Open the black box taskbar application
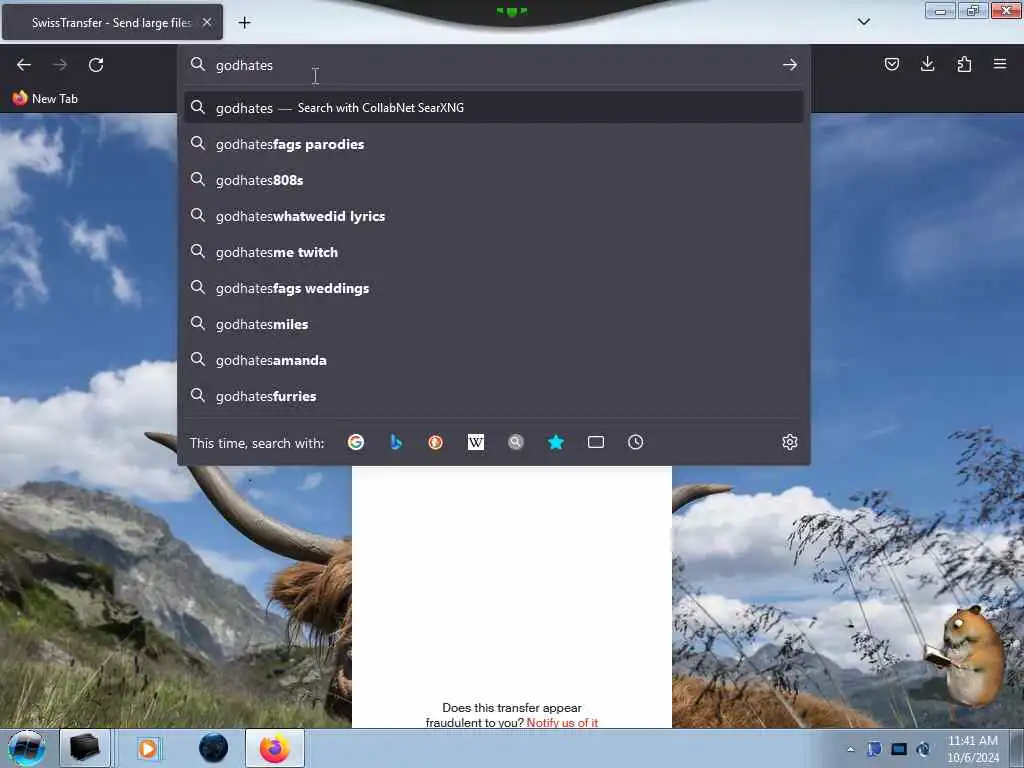The height and width of the screenshot is (768, 1024). (84, 748)
